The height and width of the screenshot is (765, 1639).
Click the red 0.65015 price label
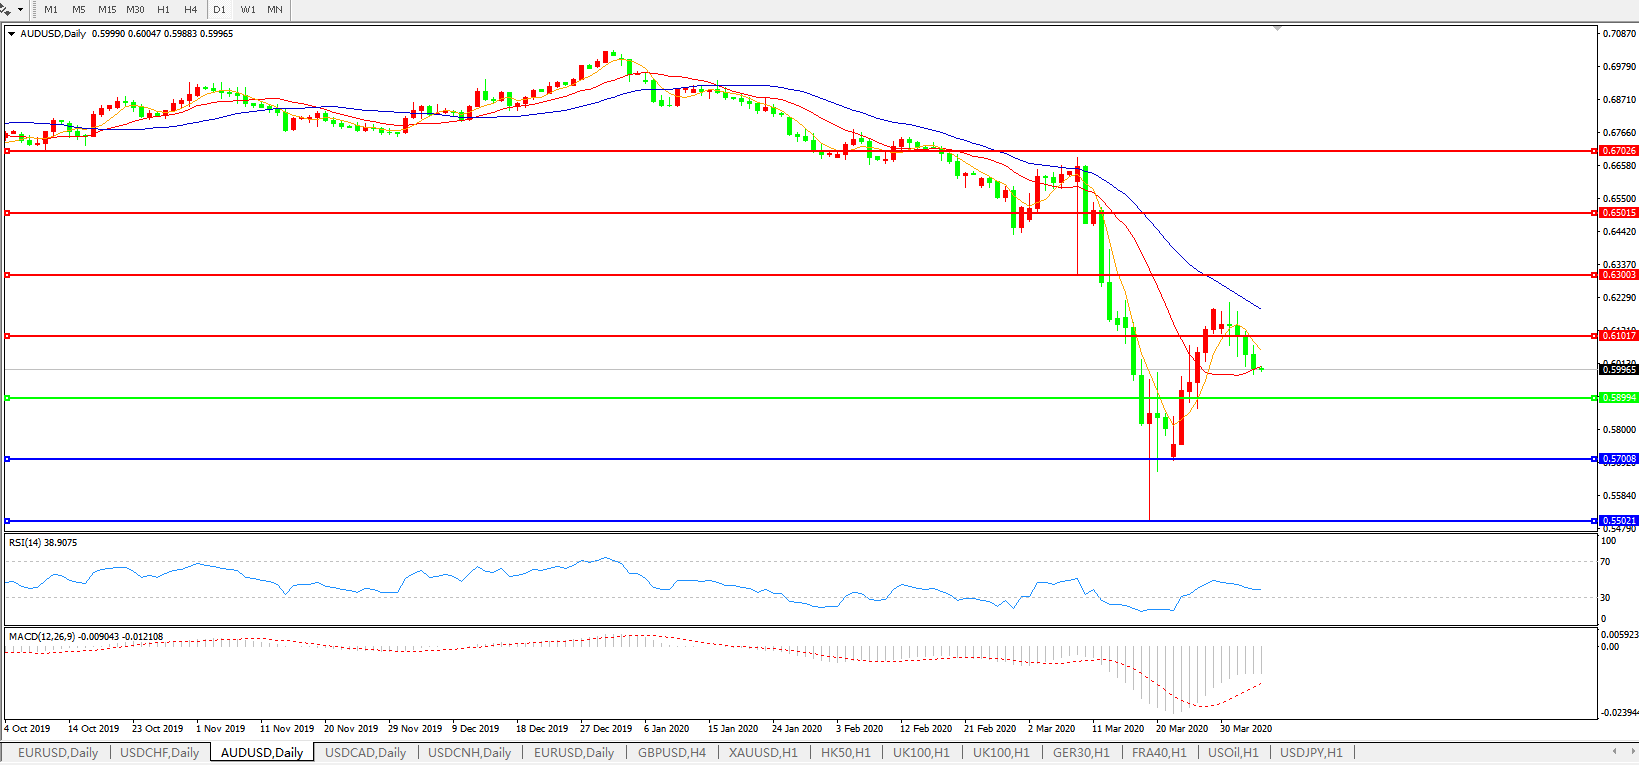(1618, 213)
